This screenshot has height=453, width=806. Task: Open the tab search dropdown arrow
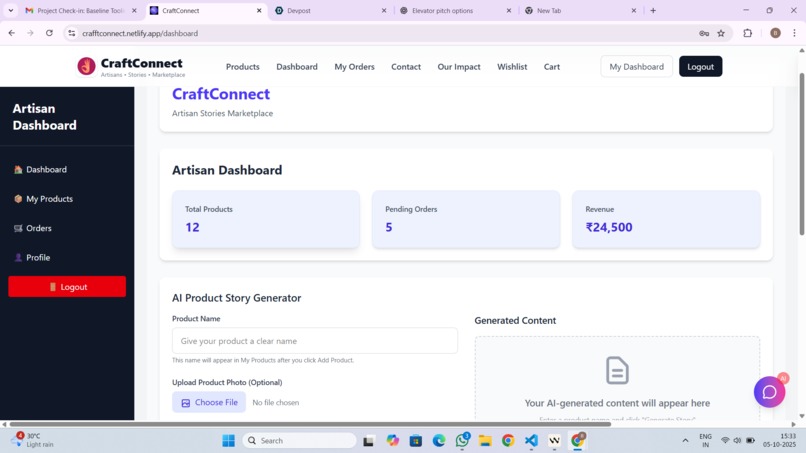[10, 10]
